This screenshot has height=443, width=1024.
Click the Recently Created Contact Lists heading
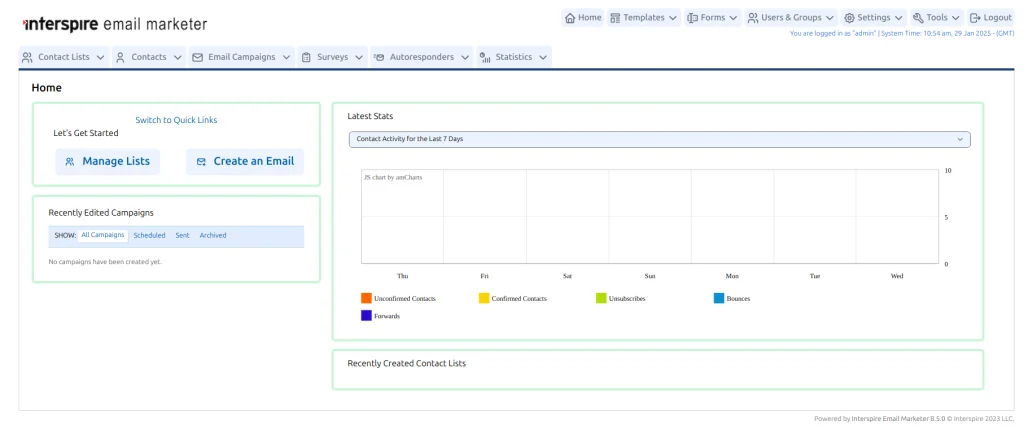pyautogui.click(x=407, y=363)
